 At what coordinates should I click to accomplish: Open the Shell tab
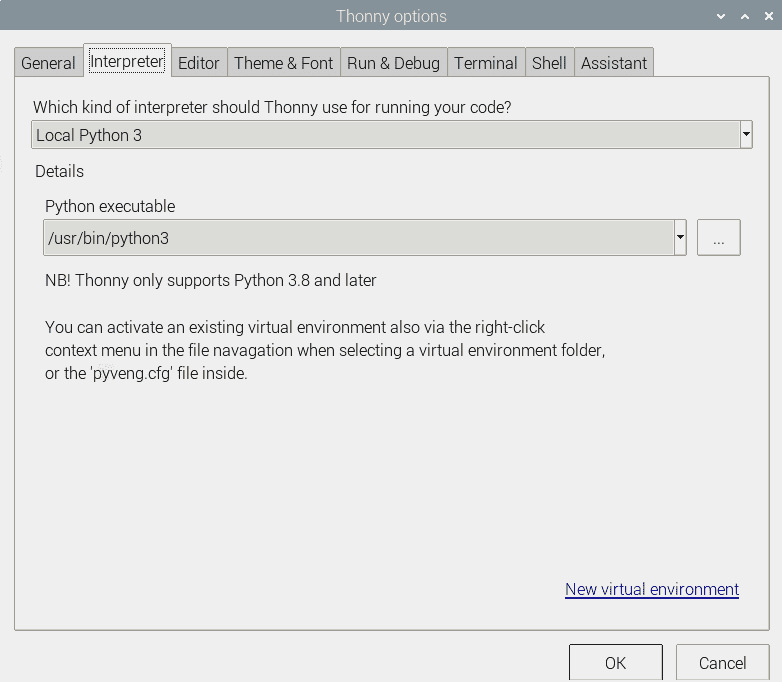[549, 63]
